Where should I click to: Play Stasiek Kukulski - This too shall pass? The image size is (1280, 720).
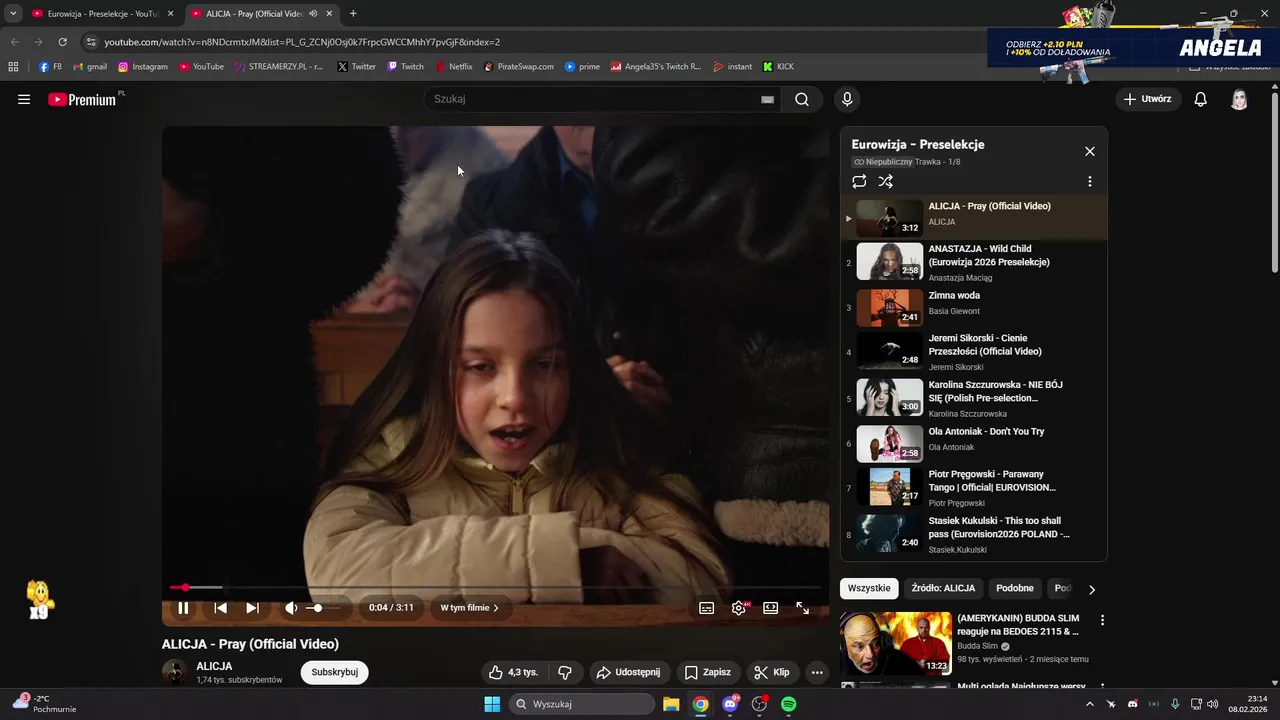point(973,534)
